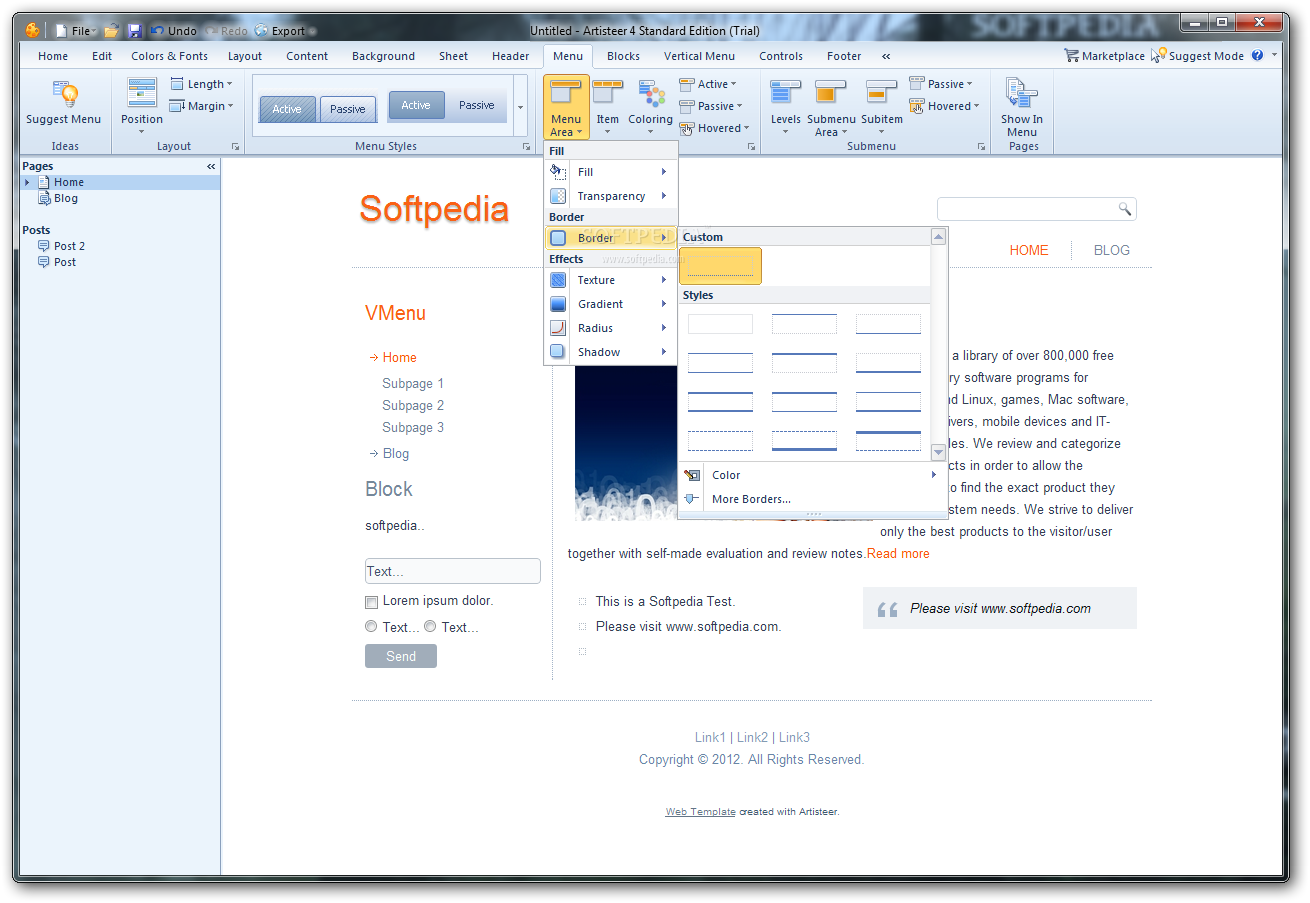
Task: Click the blue Help question mark icon
Action: (1257, 56)
